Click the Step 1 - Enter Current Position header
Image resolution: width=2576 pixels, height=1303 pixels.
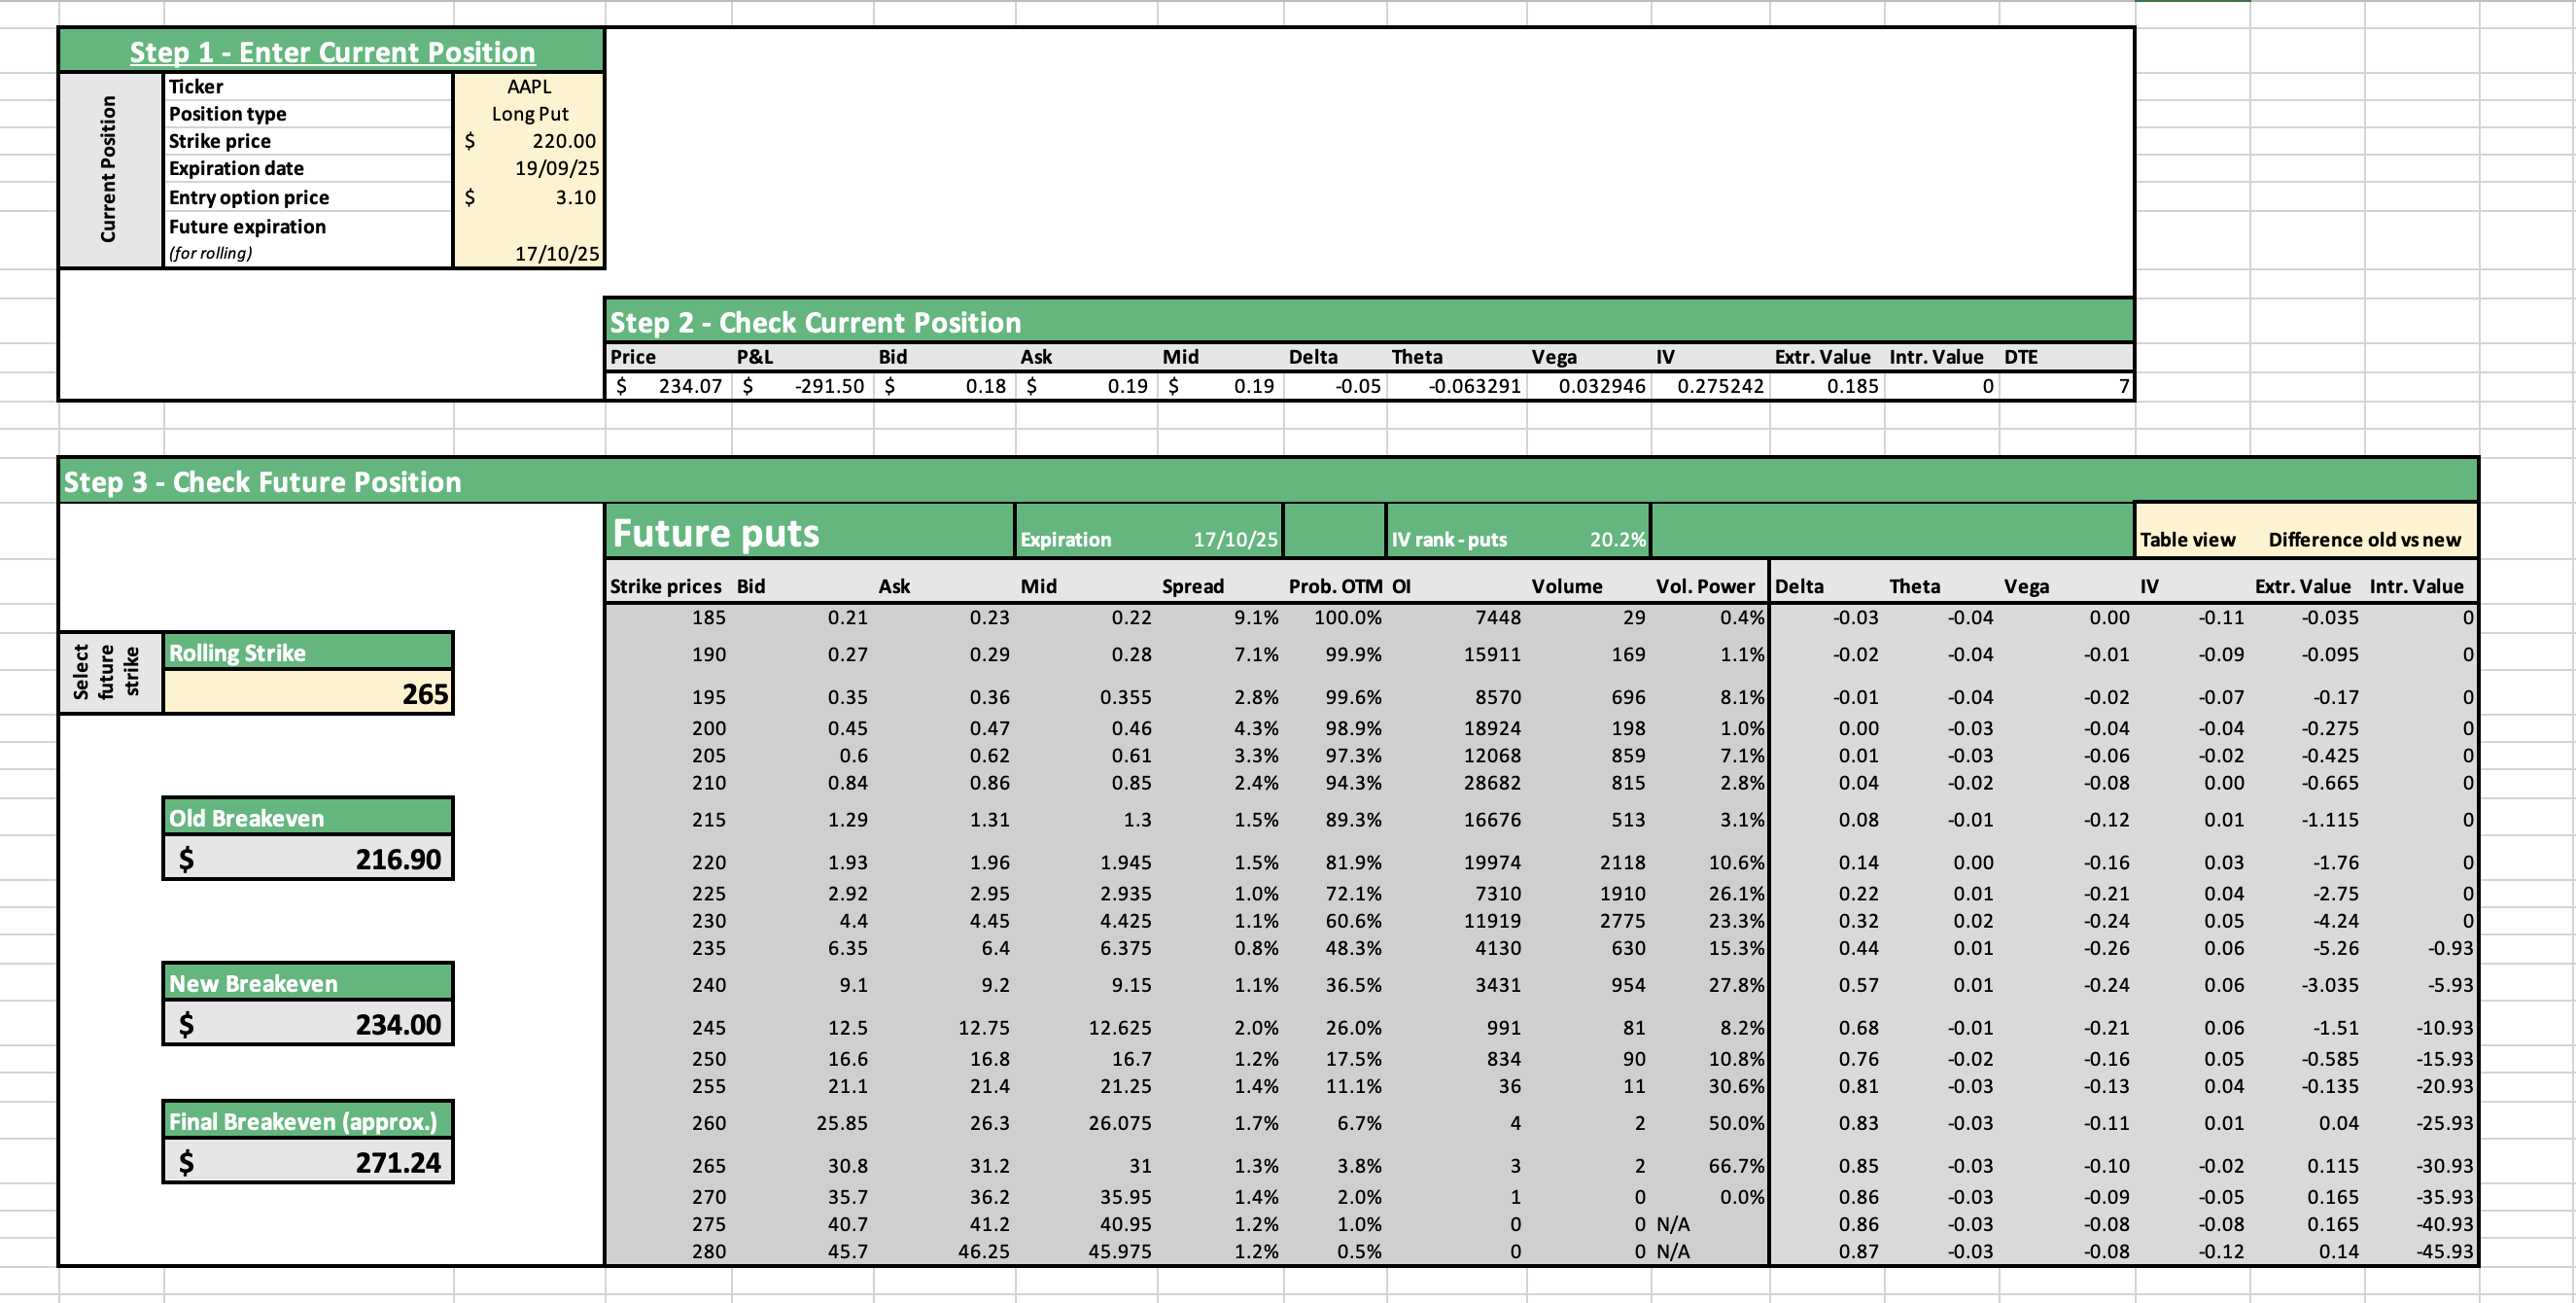(332, 52)
